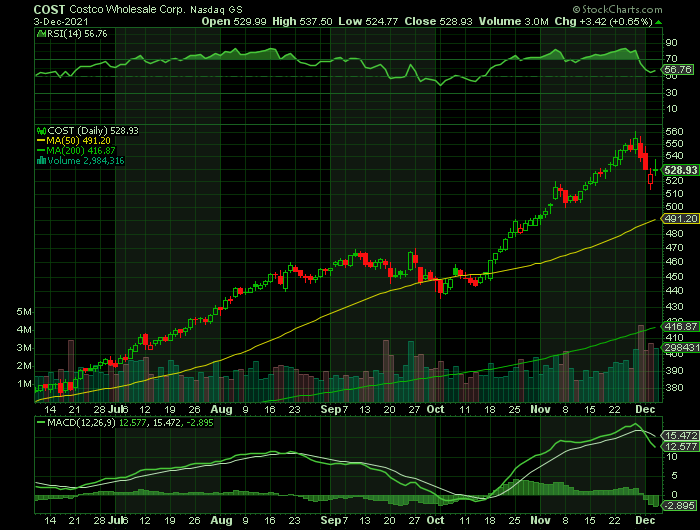Click the Volume 3.0M header value
The height and width of the screenshot is (530, 700).
click(513, 21)
